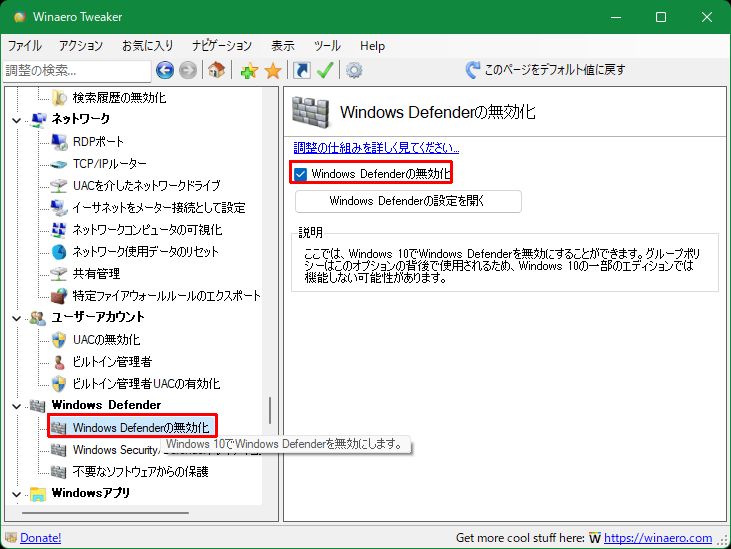Click the green checkmark apply icon
Image resolution: width=731 pixels, height=549 pixels.
324,70
